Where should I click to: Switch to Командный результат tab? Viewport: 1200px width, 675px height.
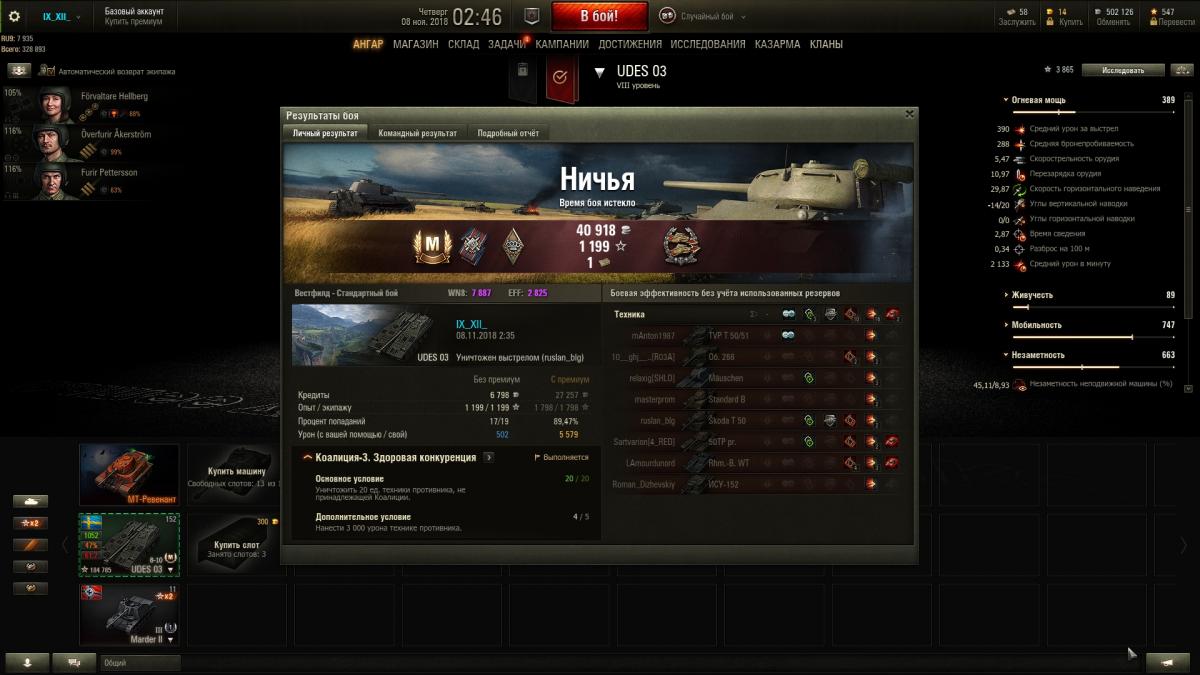(x=417, y=133)
